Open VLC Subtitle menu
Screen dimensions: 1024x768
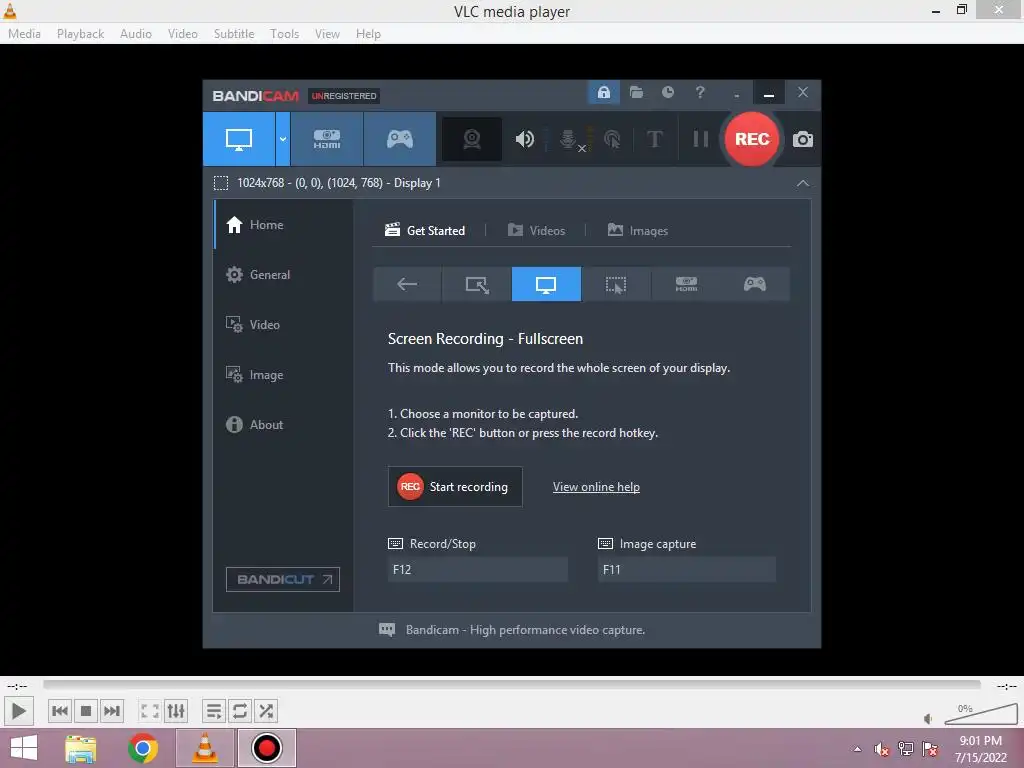tap(234, 34)
